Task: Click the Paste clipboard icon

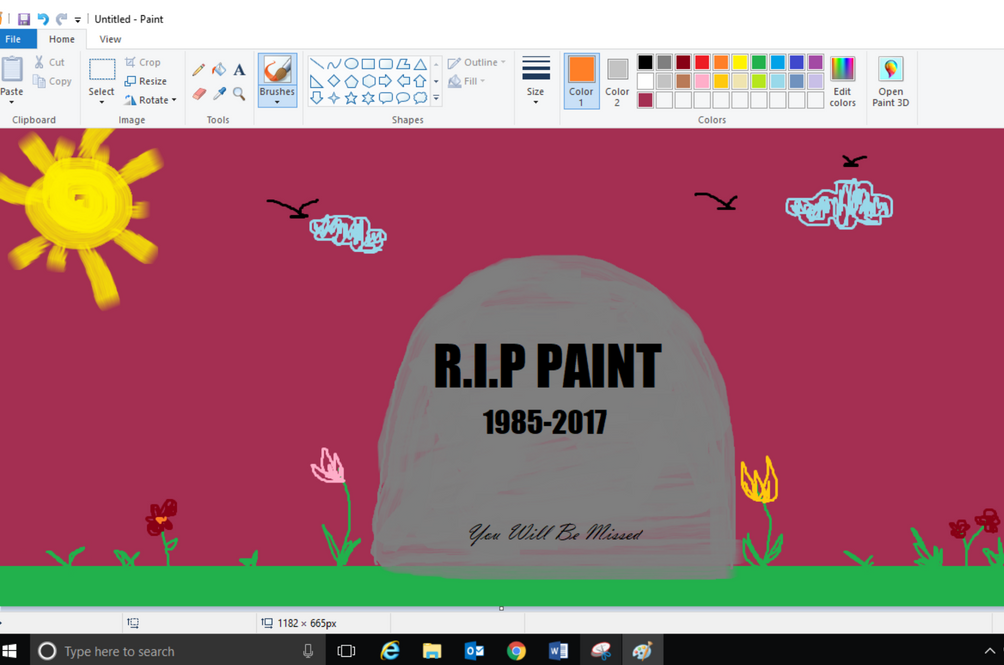Action: point(12,69)
